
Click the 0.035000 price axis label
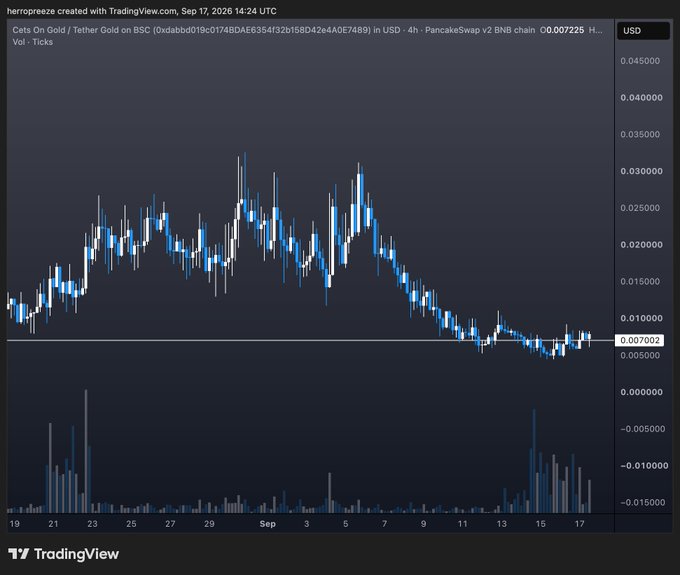pos(640,134)
